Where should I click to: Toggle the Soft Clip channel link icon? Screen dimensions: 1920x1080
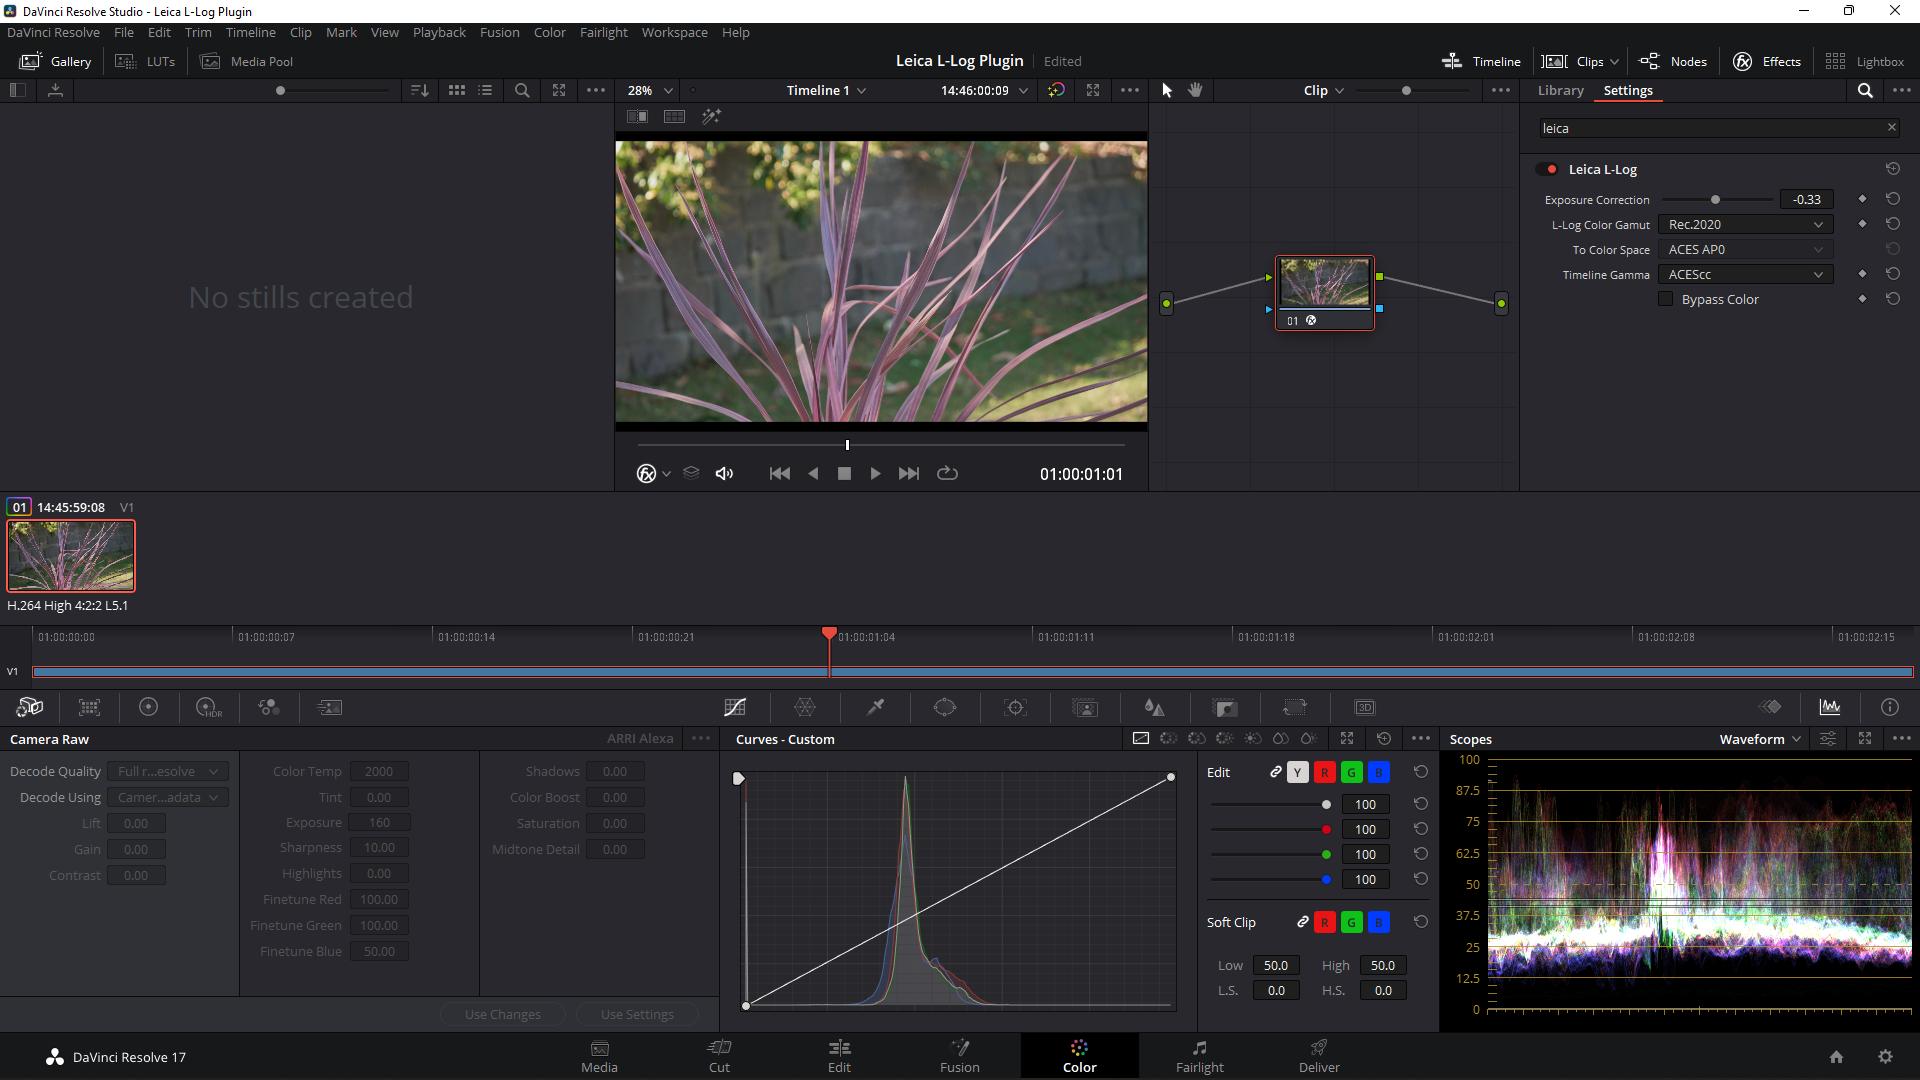(x=1302, y=922)
